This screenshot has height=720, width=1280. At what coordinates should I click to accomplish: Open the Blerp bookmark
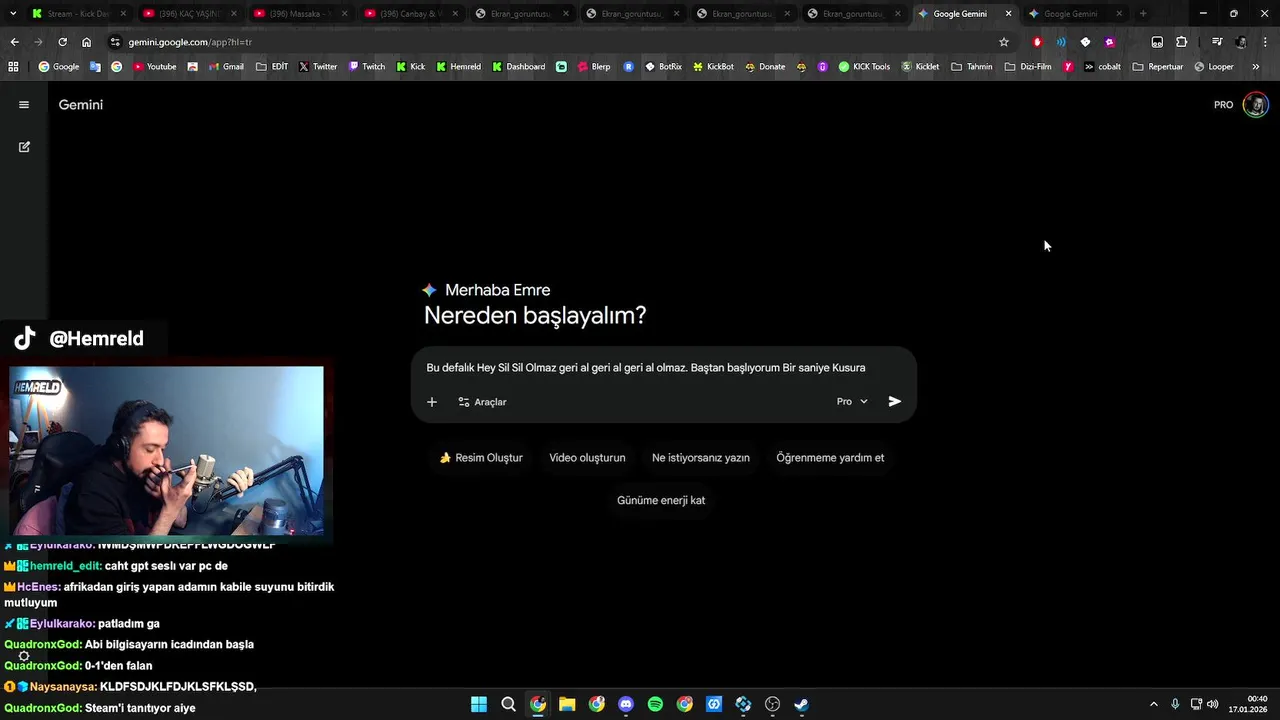[593, 67]
